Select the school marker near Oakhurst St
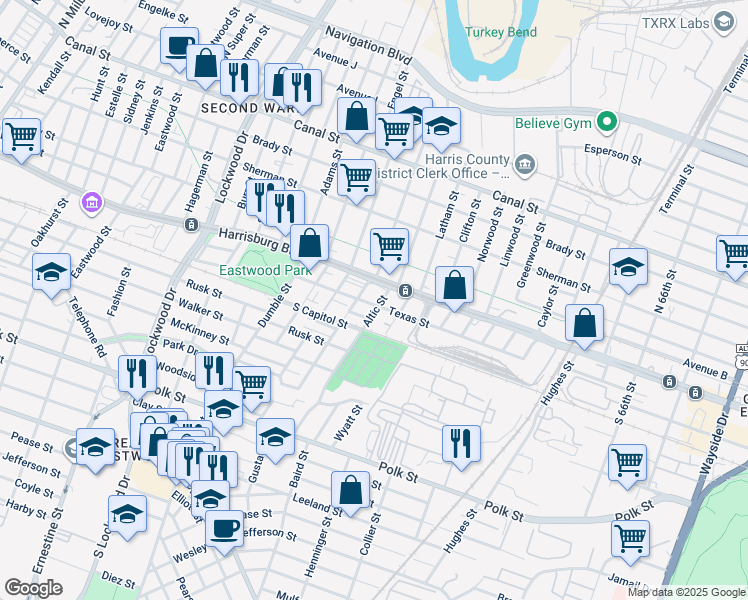Image resolution: width=748 pixels, height=600 pixels. point(52,274)
